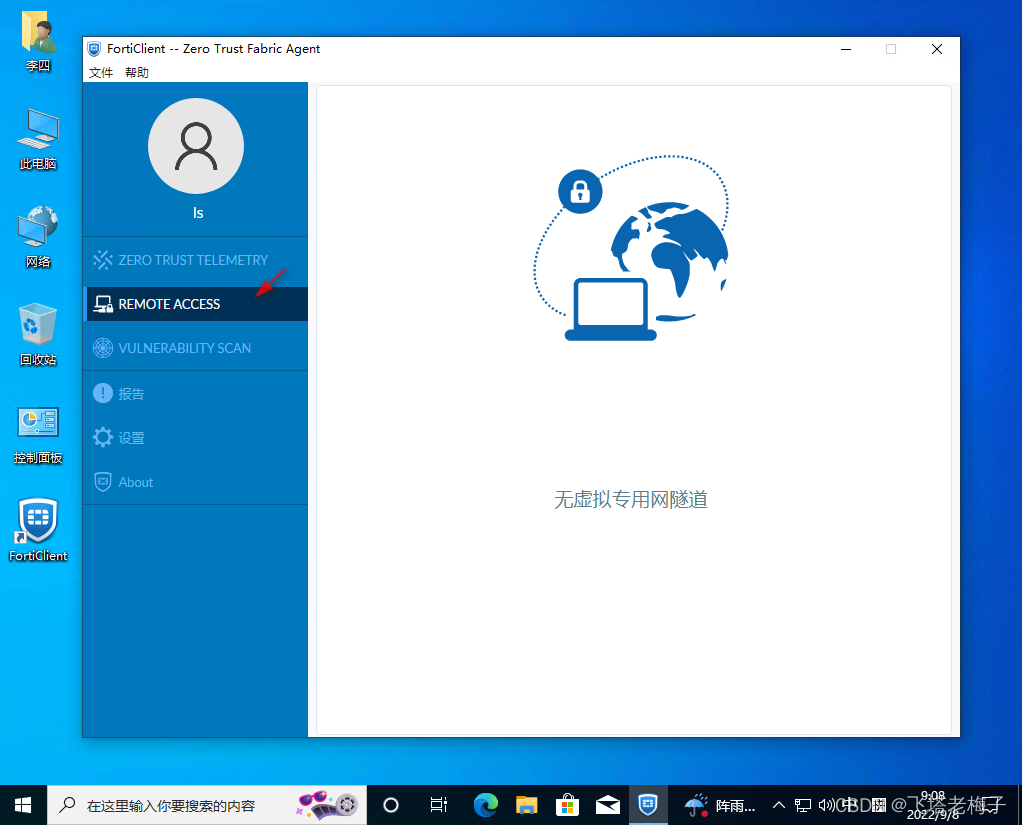Image resolution: width=1022 pixels, height=825 pixels.
Task: Click the Vulnerability Scan radar icon
Action: [x=102, y=348]
